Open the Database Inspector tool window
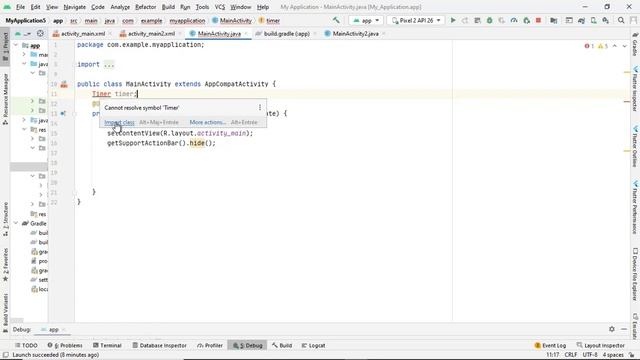Viewport: 640px width, 360px height. [160, 345]
